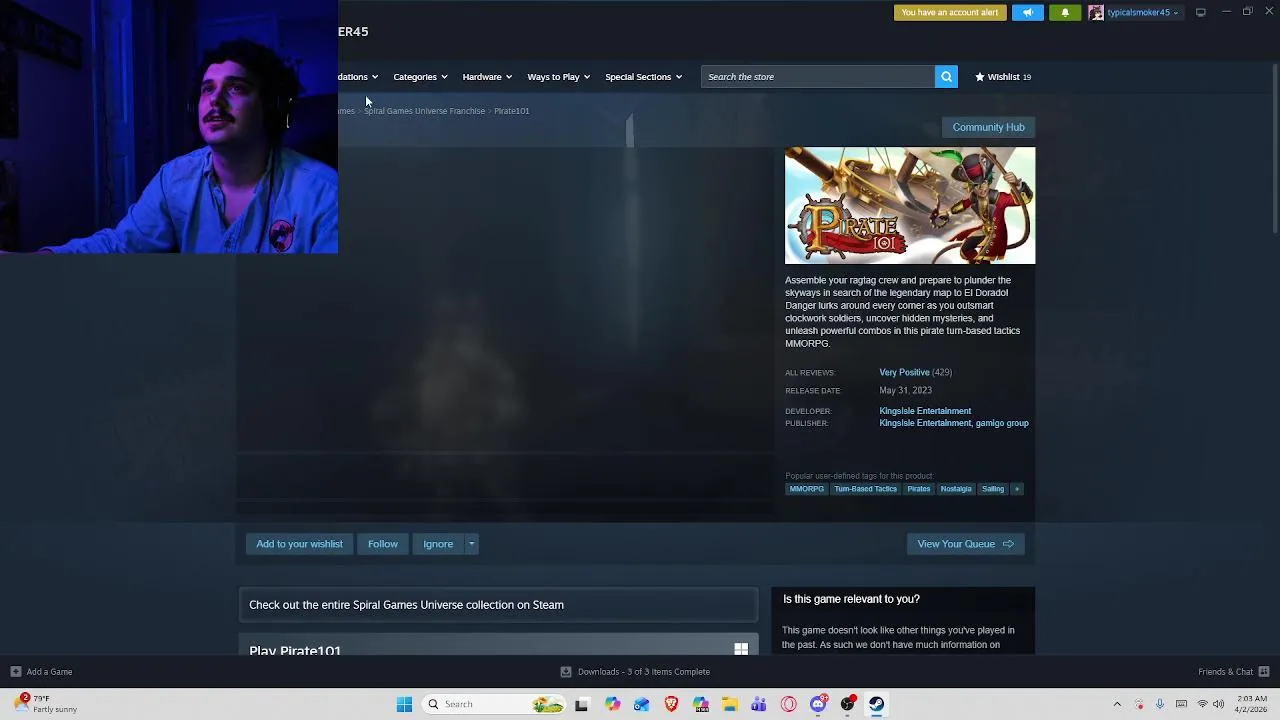Click the Add a Game label
Screen dimensions: 1280x720
click(49, 672)
